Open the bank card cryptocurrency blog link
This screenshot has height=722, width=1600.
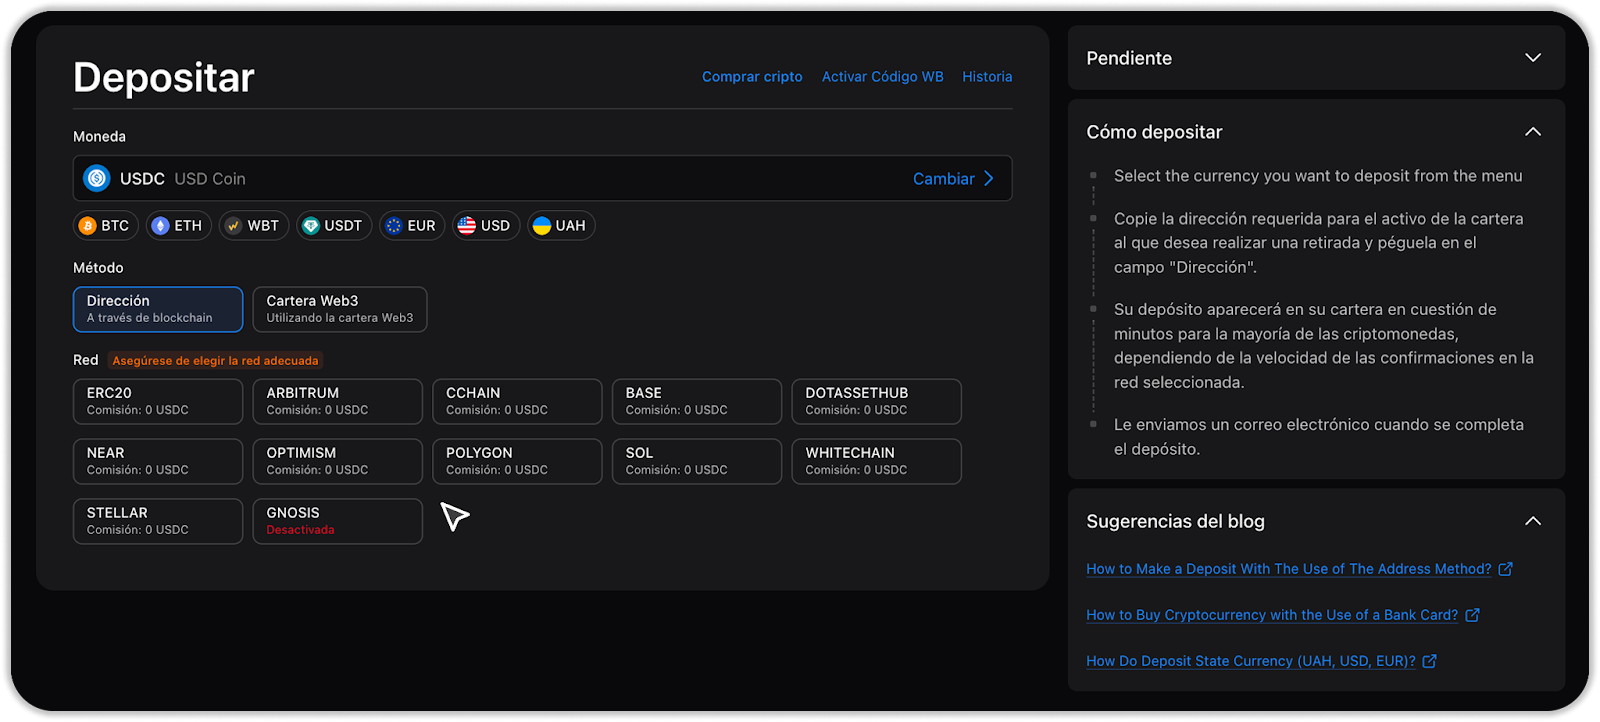pyautogui.click(x=1272, y=615)
